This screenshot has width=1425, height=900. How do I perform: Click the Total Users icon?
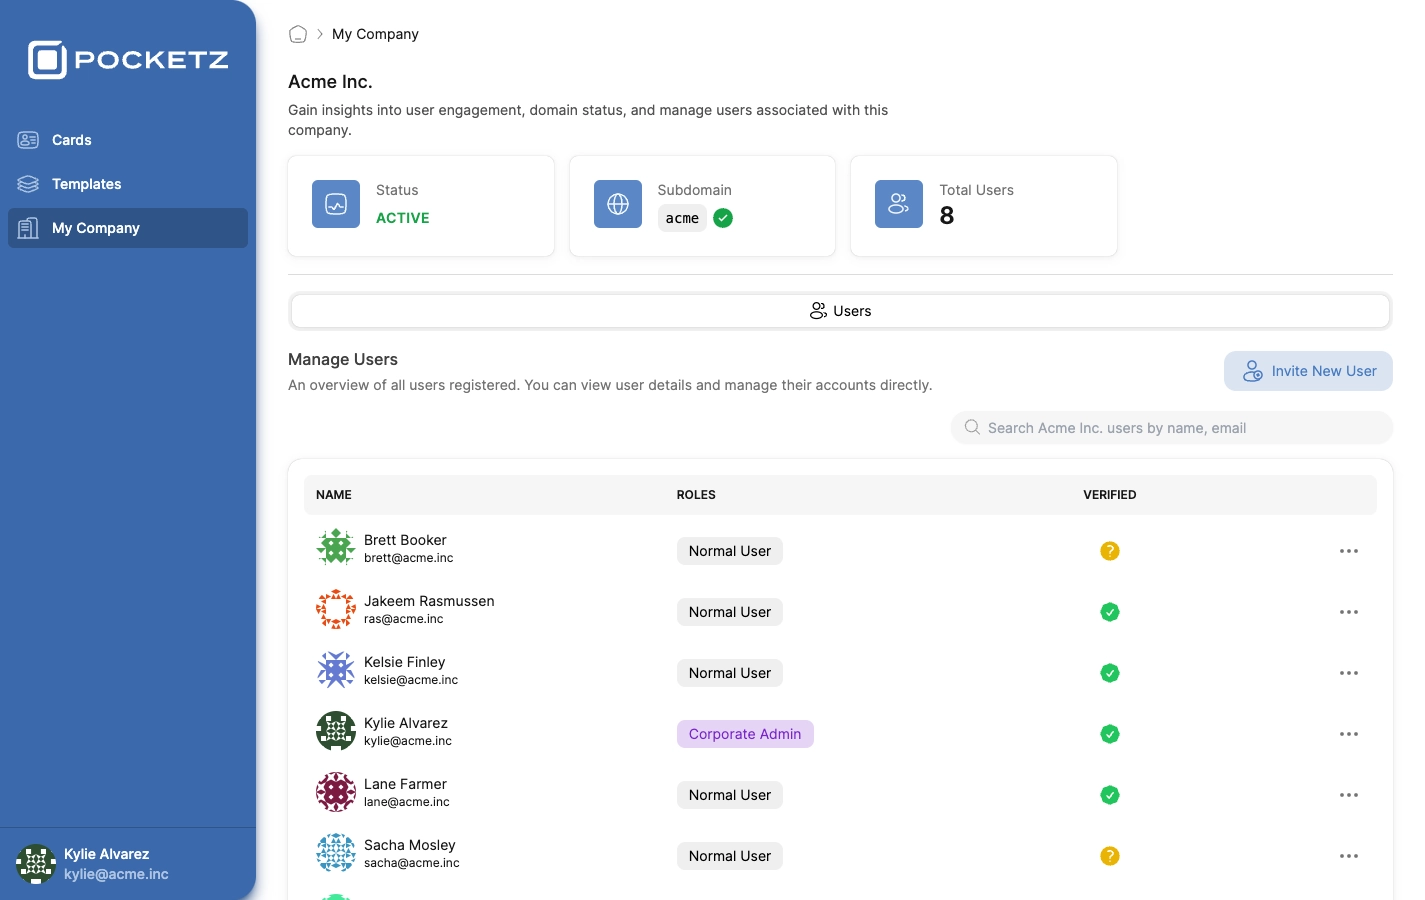point(899,204)
